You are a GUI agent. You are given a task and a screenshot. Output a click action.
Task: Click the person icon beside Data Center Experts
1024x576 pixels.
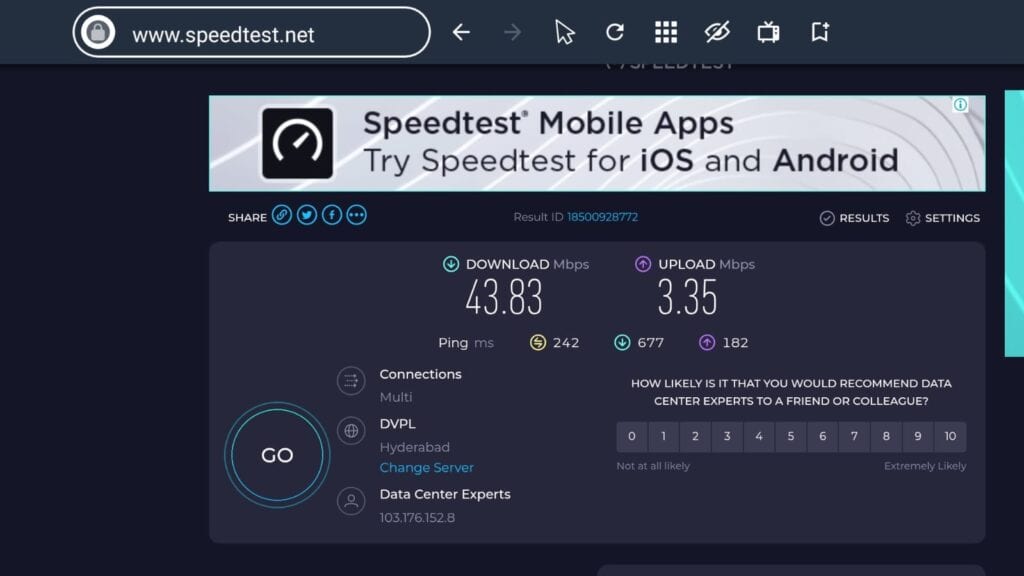(351, 501)
